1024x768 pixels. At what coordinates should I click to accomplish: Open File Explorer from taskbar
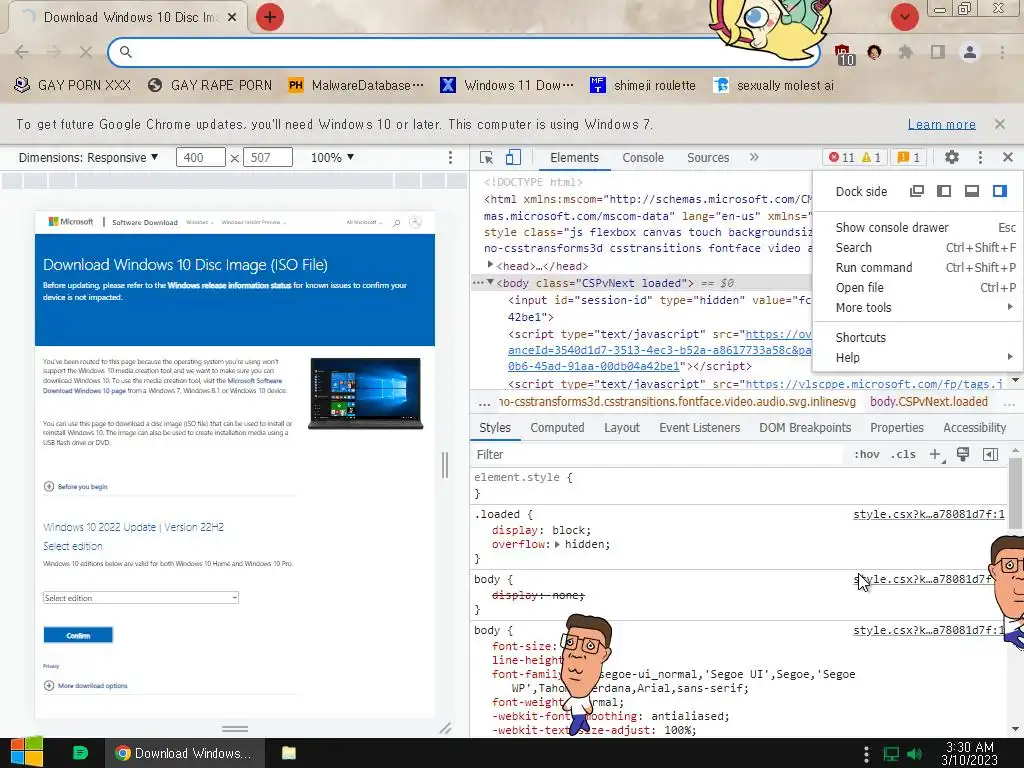(289, 753)
